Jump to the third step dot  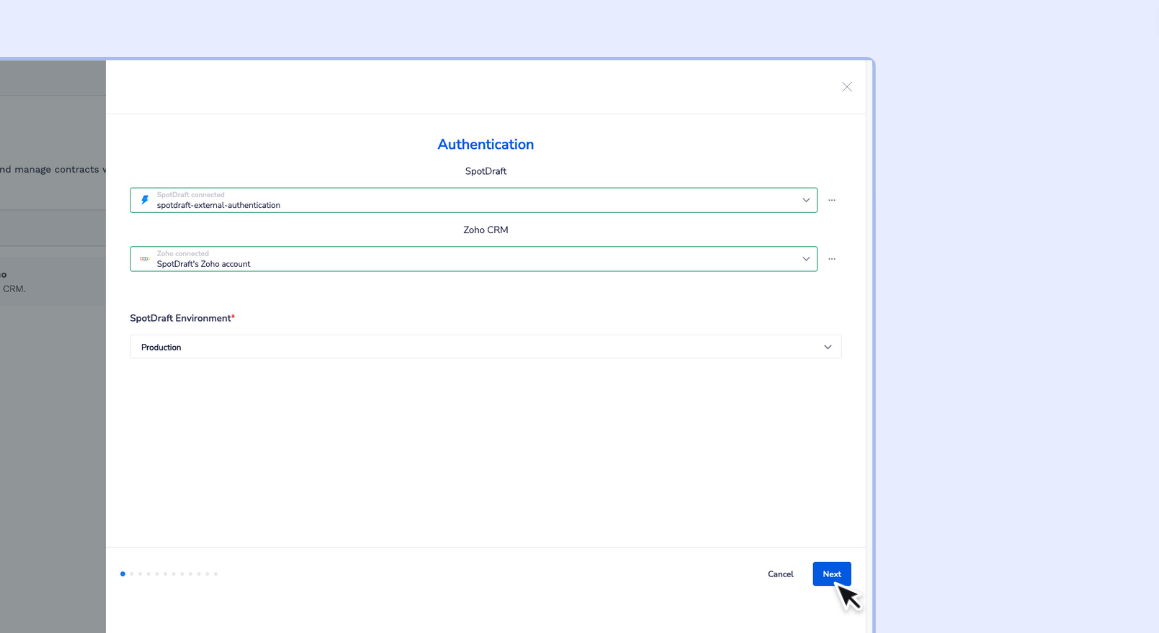140,574
